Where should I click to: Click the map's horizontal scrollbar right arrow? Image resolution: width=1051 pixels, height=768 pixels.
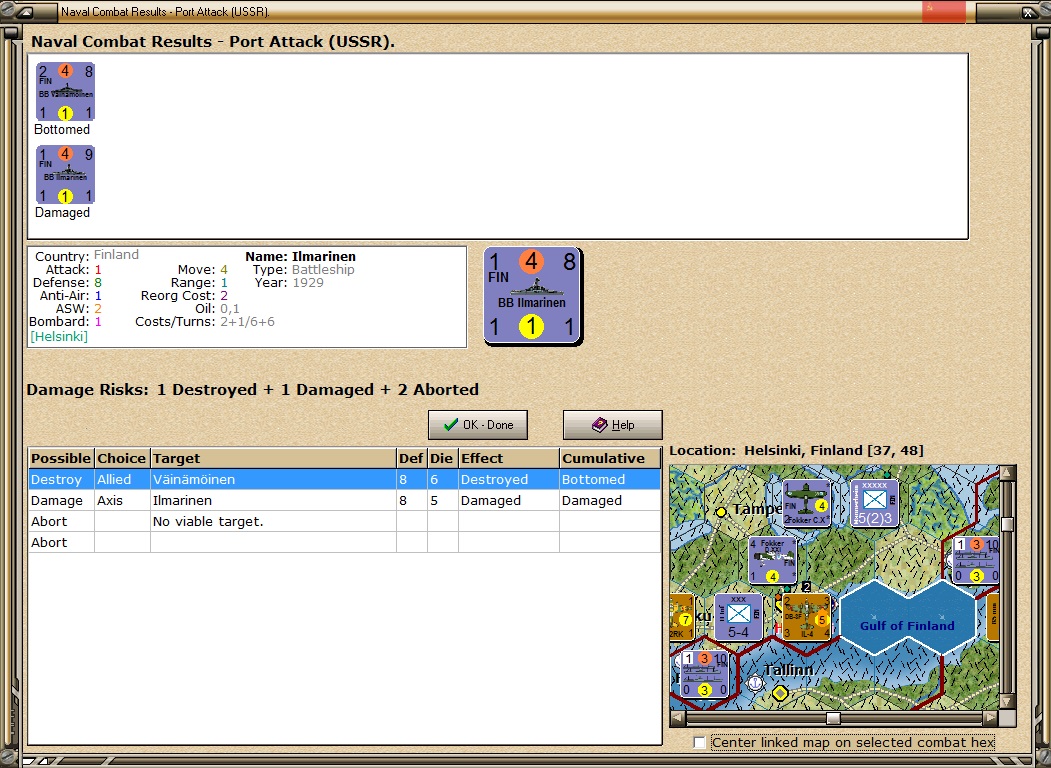991,718
